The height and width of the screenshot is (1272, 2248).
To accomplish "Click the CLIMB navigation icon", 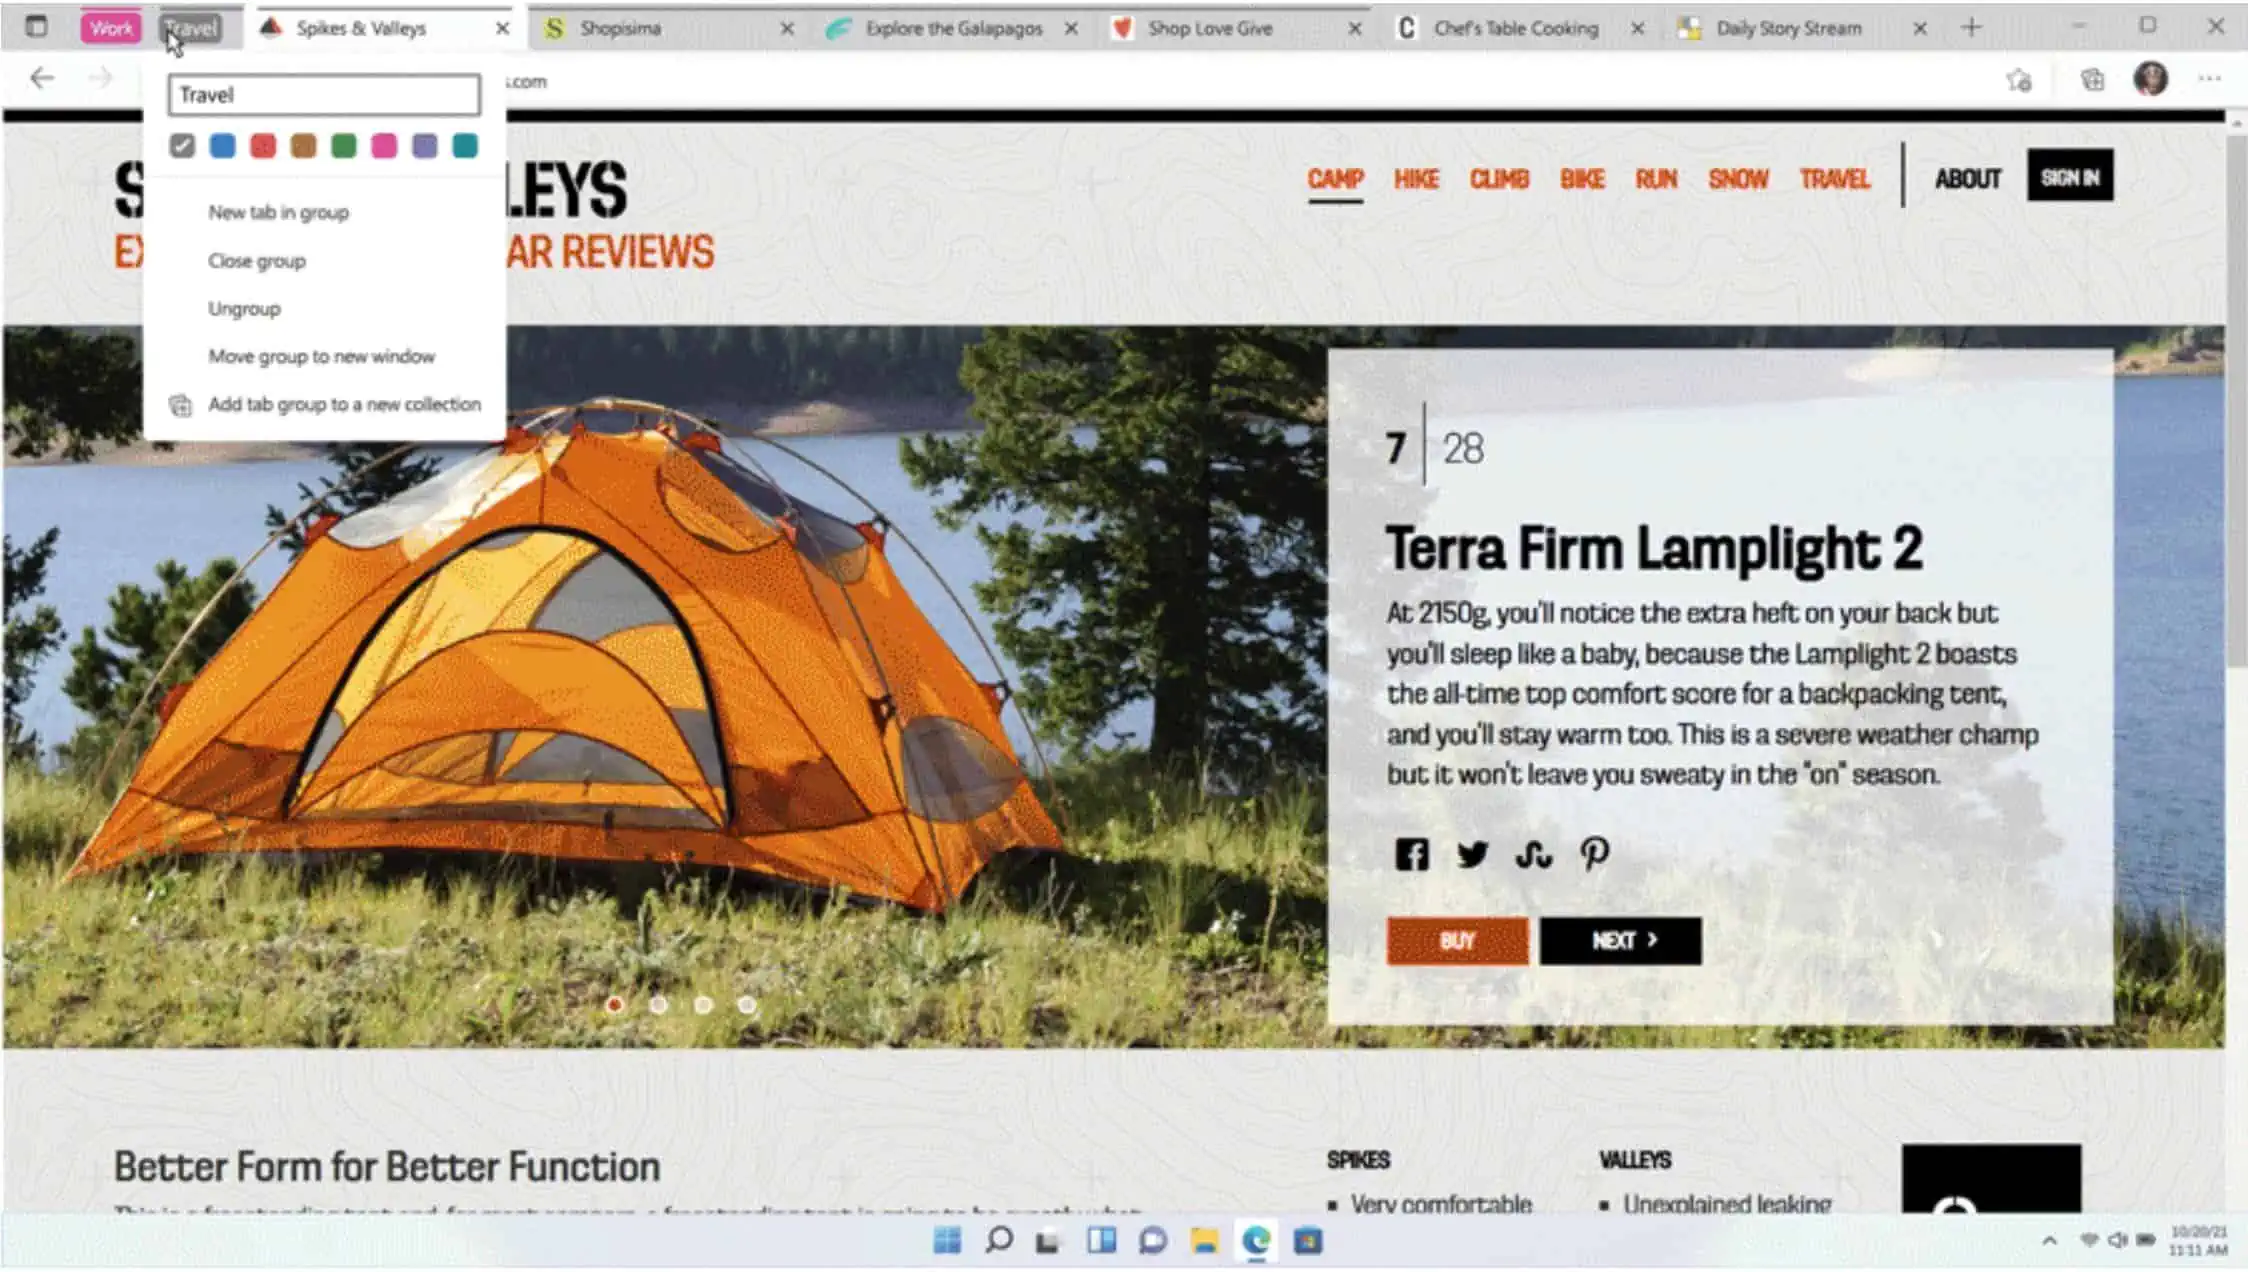I will point(1498,179).
